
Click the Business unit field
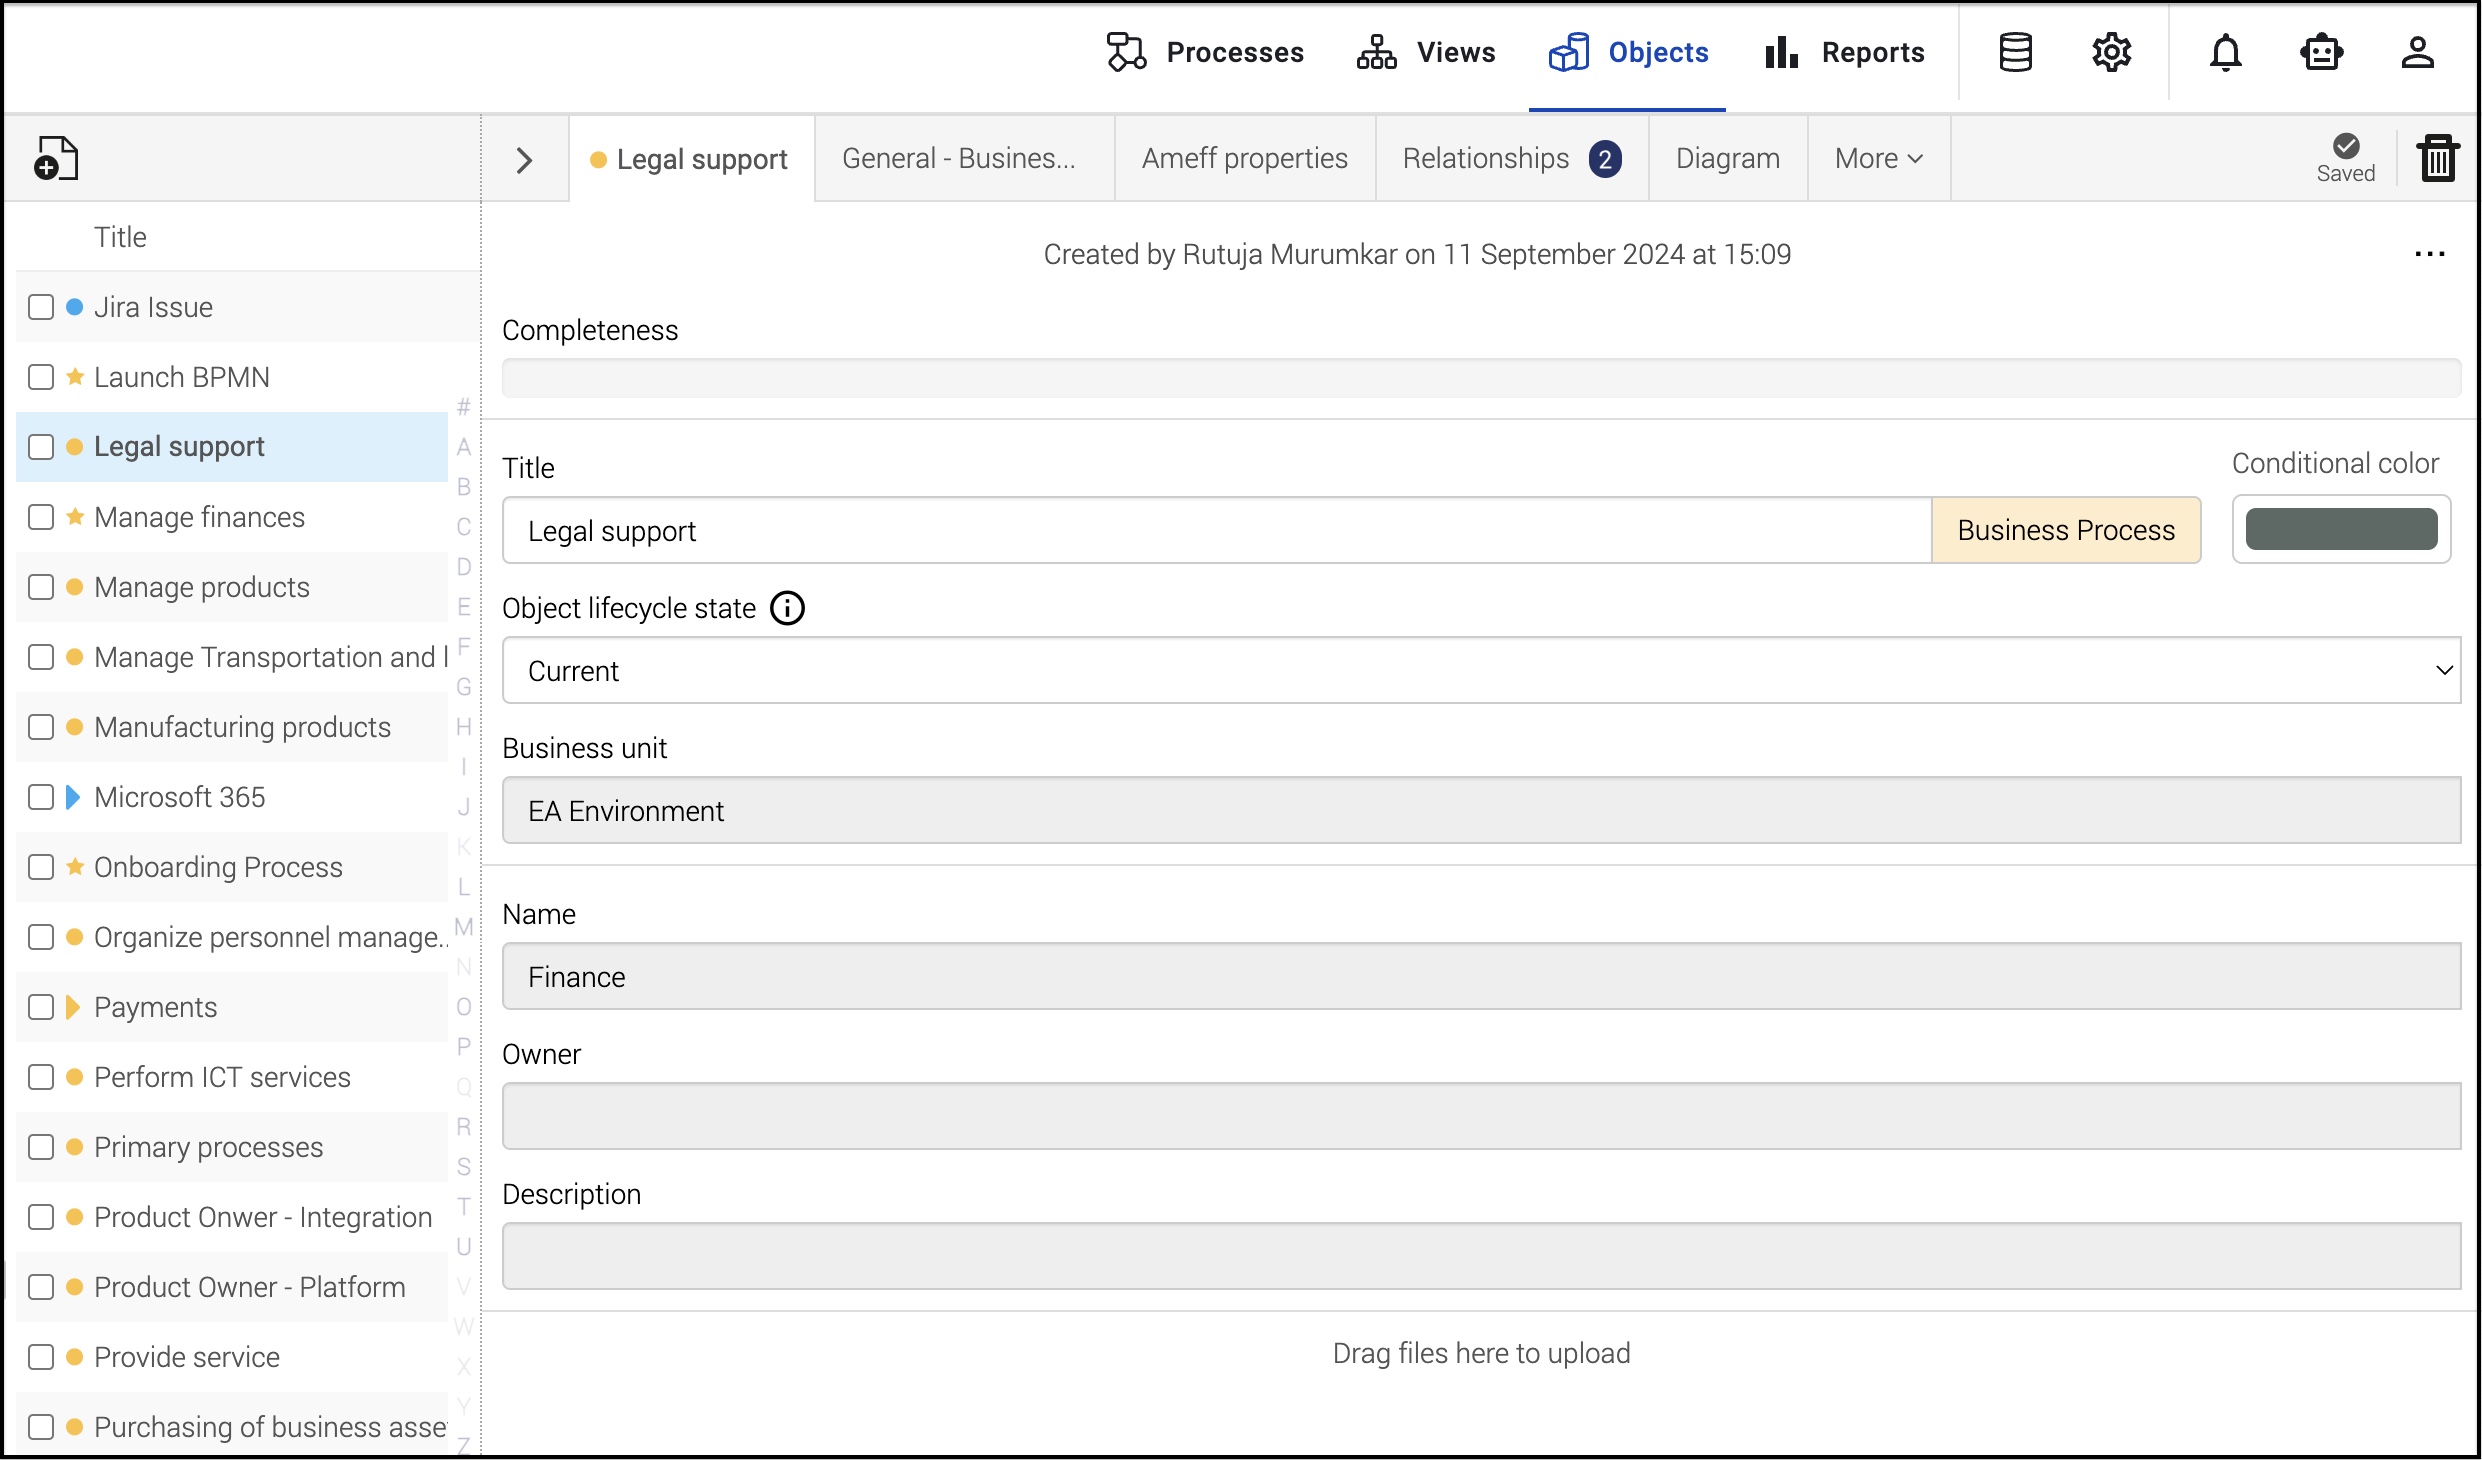(x=1481, y=810)
